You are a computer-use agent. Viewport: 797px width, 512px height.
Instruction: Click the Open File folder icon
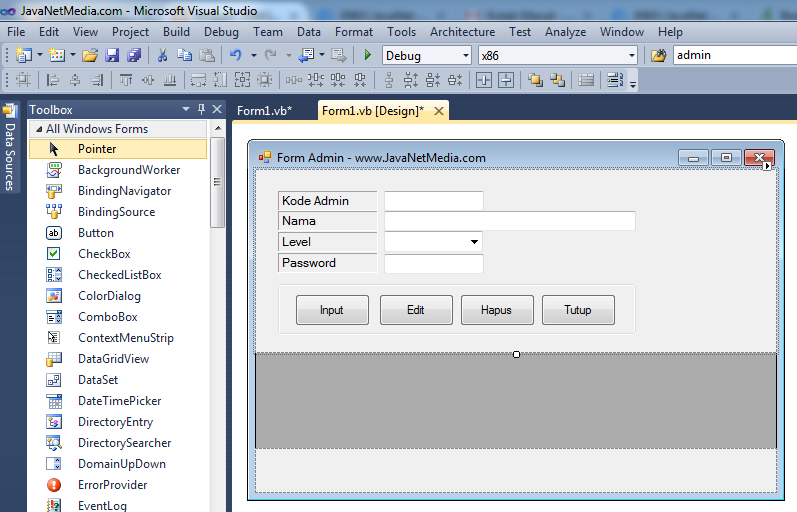click(90, 55)
